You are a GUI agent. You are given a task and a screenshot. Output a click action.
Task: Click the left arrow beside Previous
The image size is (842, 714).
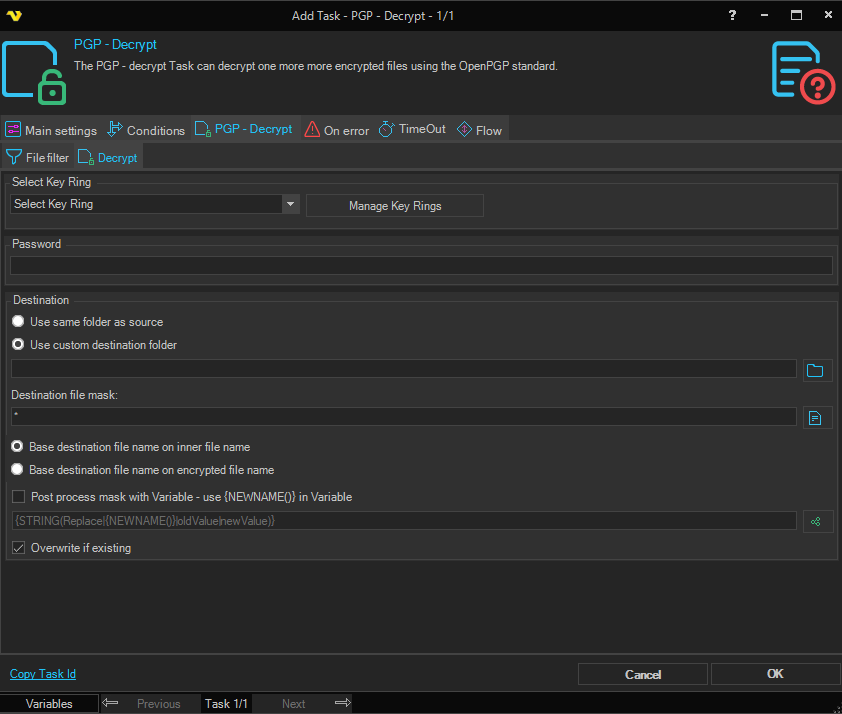111,703
